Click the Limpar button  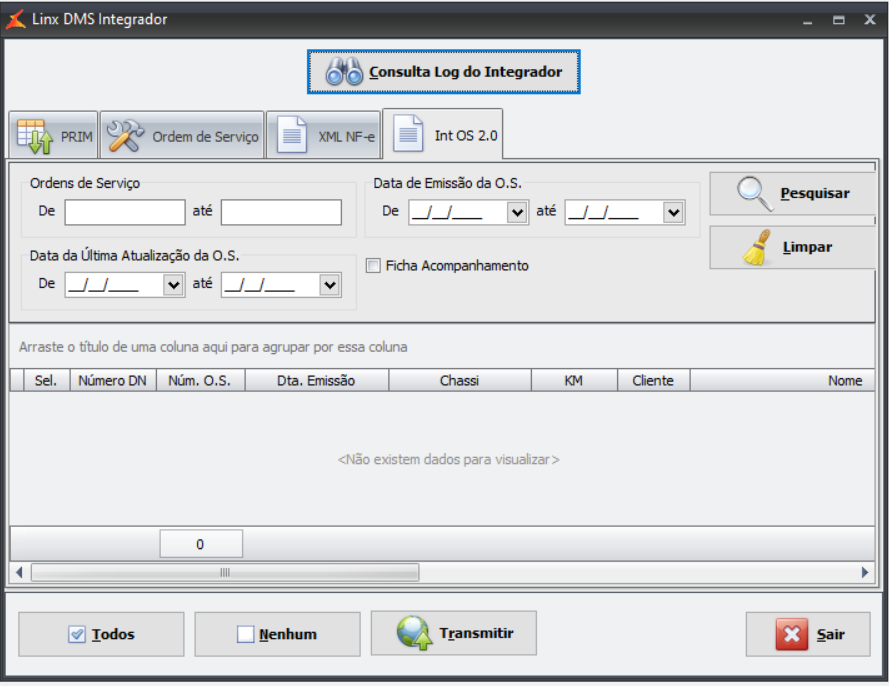pos(792,247)
